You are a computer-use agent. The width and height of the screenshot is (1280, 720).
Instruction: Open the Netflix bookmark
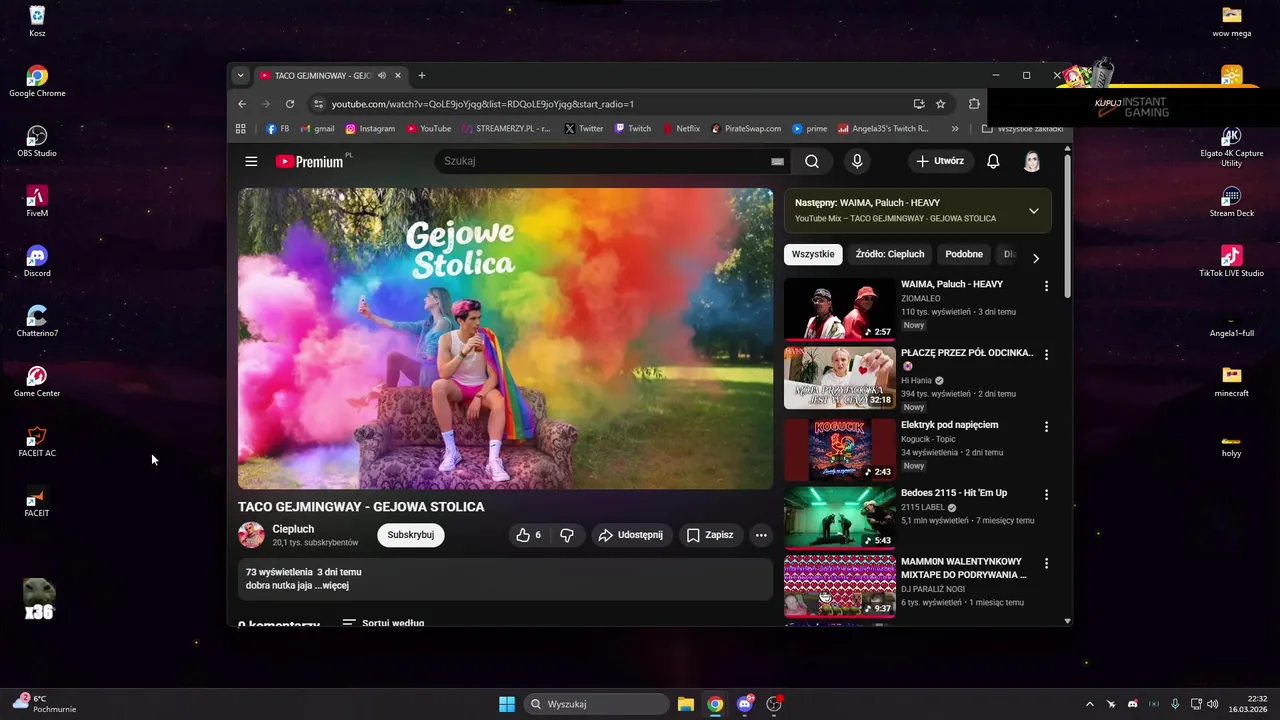681,129
